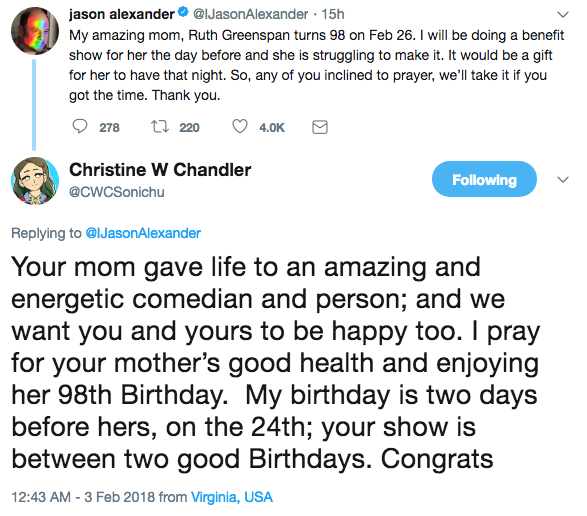Open the Virginia, USA location link
The height and width of the screenshot is (516, 587).
click(x=232, y=497)
